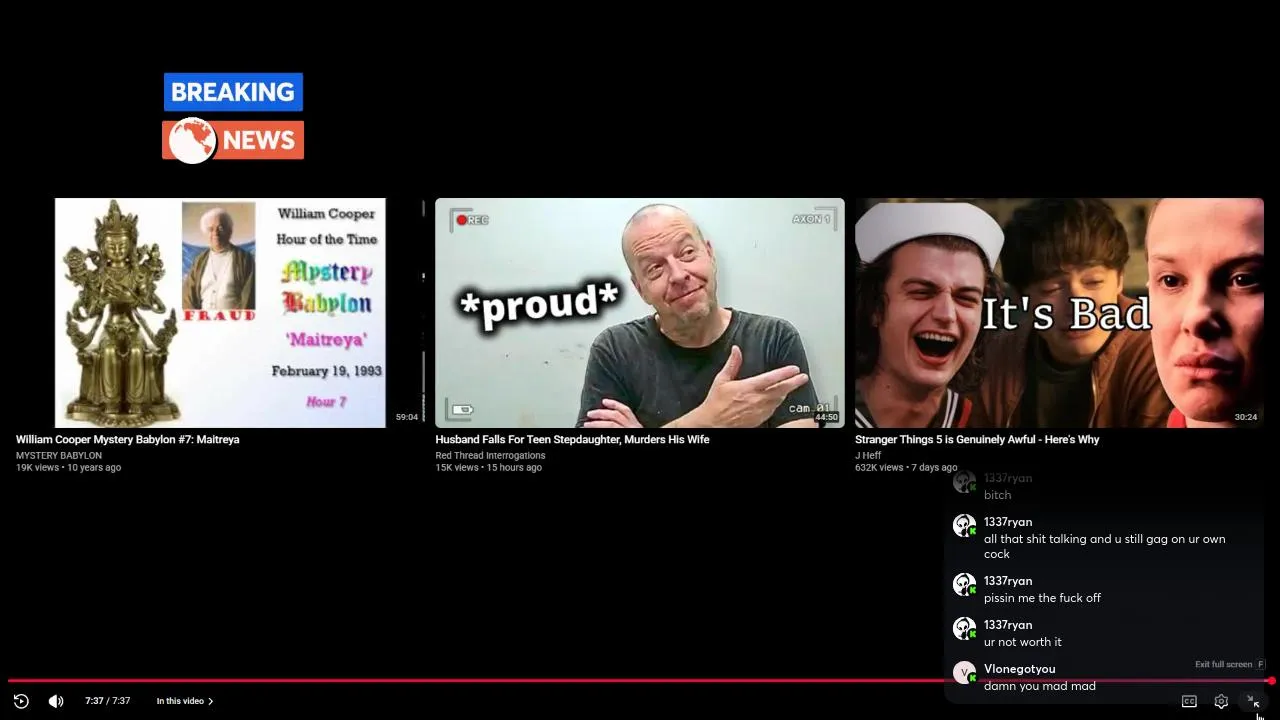Screen dimensions: 1280x720
Task: Click 1337ryan avatar beside 'ur not worth it'
Action: pyautogui.click(x=964, y=629)
